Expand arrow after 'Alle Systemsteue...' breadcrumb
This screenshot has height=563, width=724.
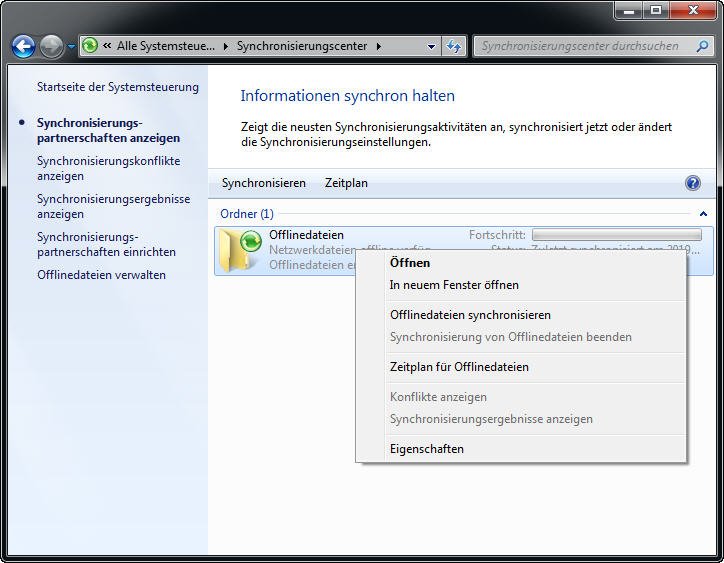point(225,46)
